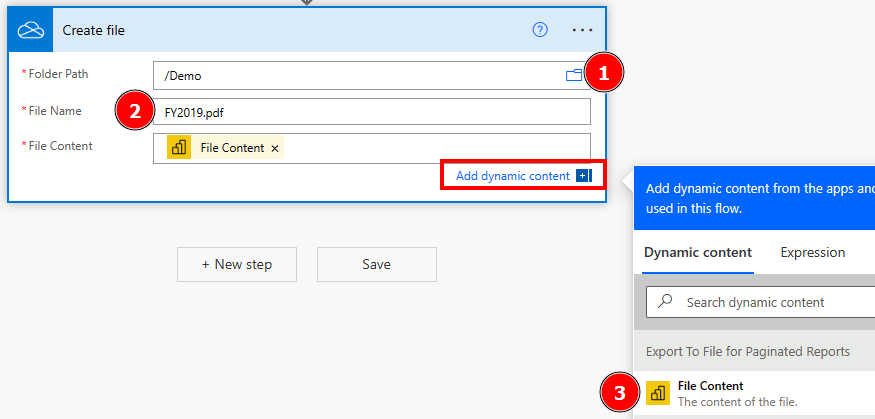Image resolution: width=875 pixels, height=419 pixels.
Task: Click the OneDrive icon in Create file header
Action: [30, 30]
